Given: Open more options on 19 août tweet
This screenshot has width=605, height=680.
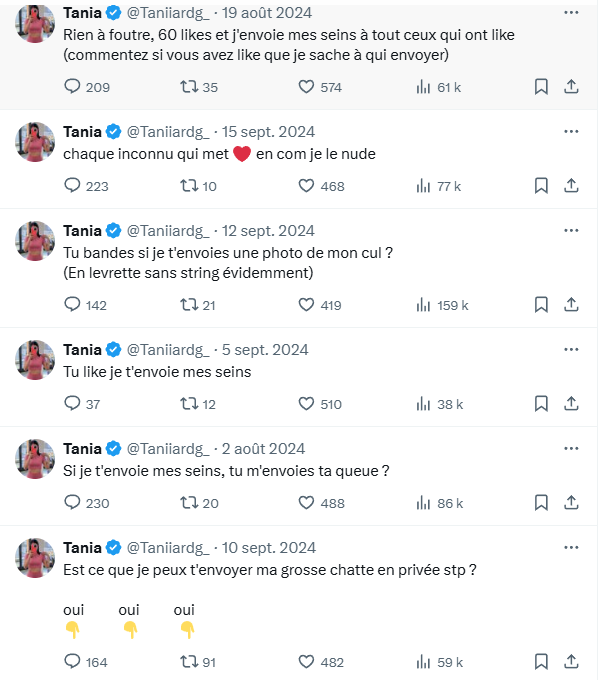Looking at the screenshot, I should [x=571, y=13].
